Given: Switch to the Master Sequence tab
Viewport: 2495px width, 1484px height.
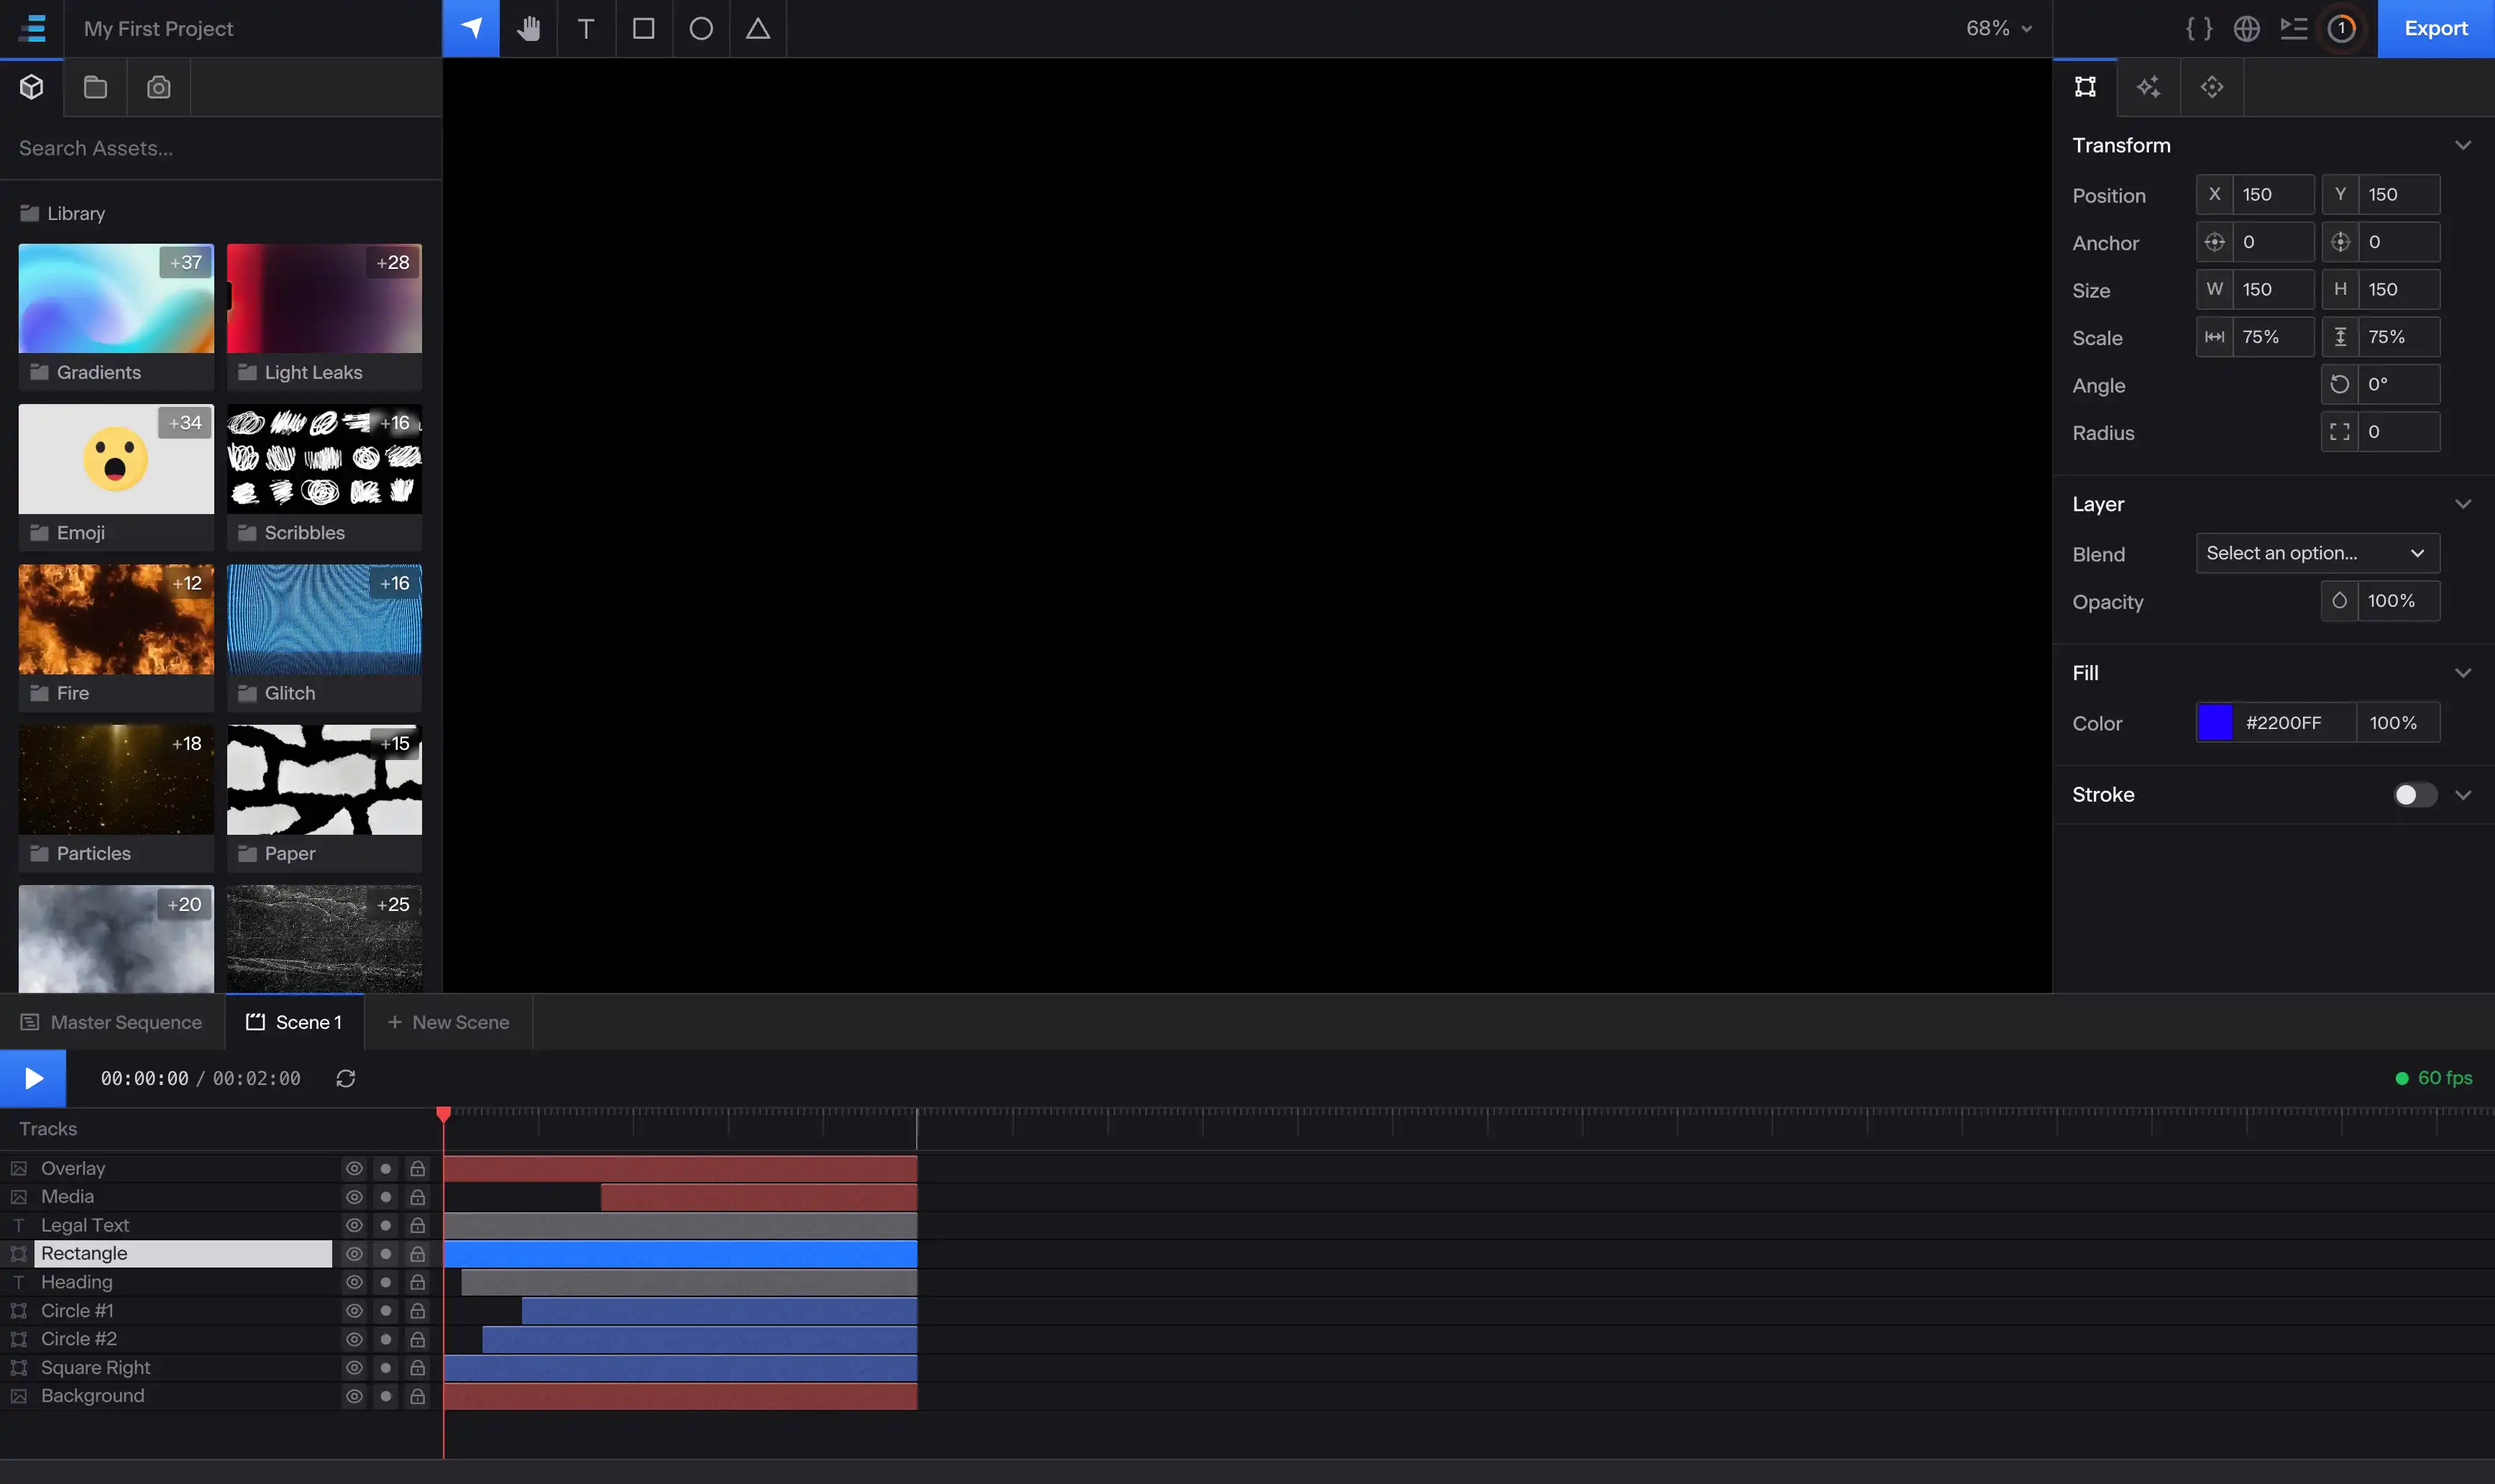Looking at the screenshot, I should click(111, 1022).
